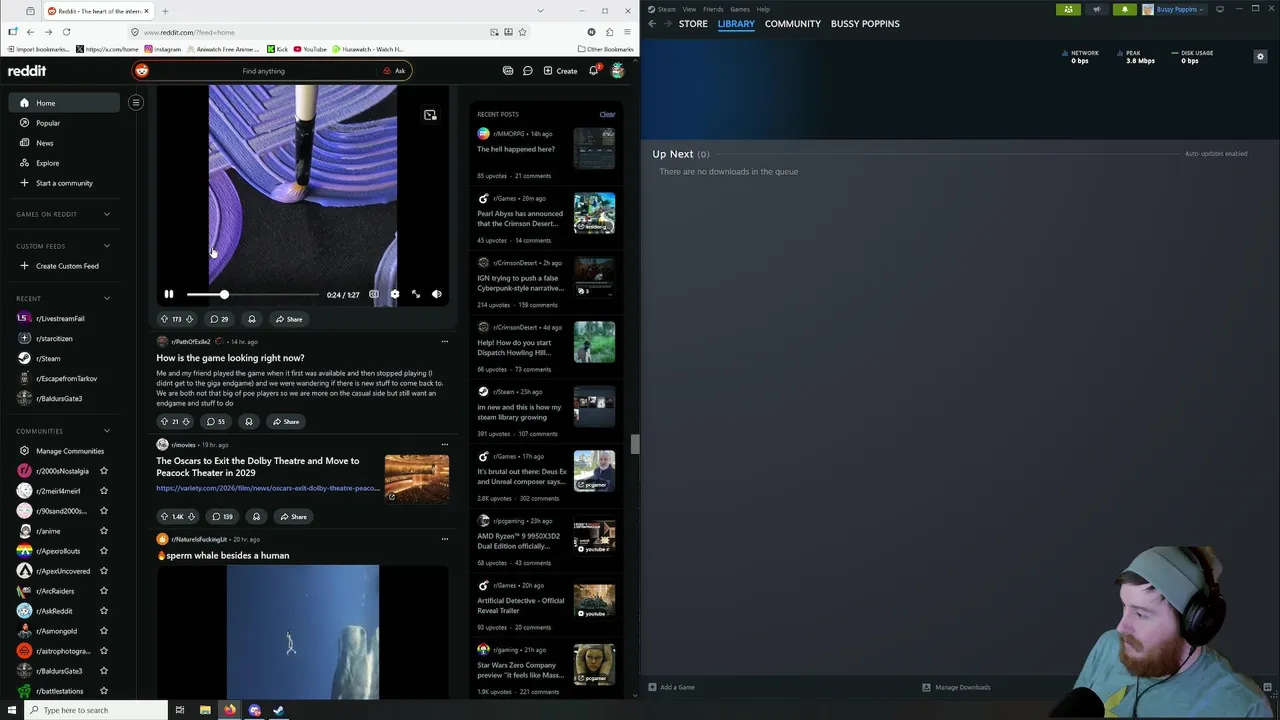
Task: Mute the Reddit video volume
Action: click(x=437, y=295)
